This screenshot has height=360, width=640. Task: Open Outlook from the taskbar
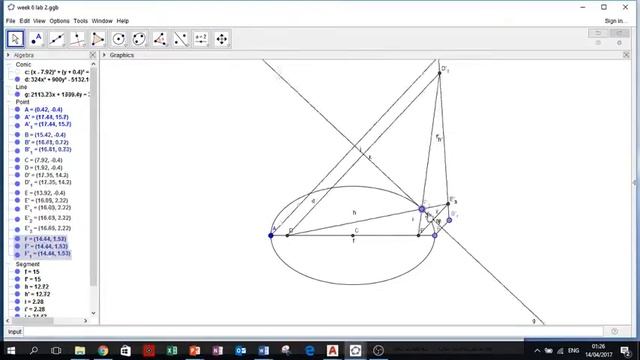(x=241, y=350)
